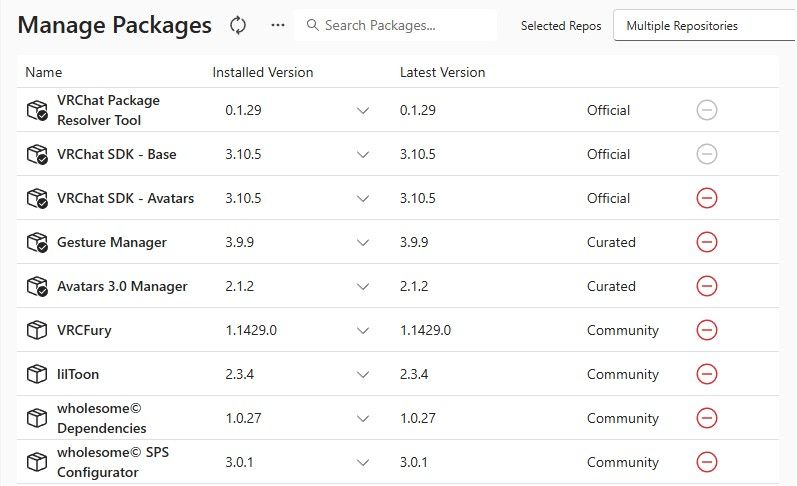The height and width of the screenshot is (486, 797).
Task: Click Curated label in Gesture Manager row
Action: point(611,242)
